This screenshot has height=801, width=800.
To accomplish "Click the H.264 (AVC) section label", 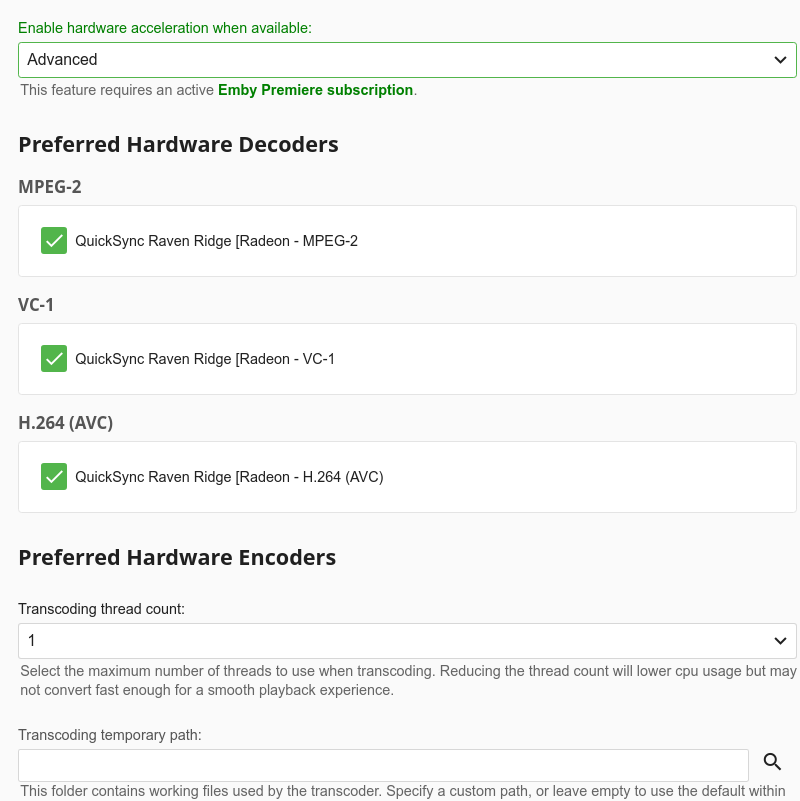I will [x=66, y=422].
